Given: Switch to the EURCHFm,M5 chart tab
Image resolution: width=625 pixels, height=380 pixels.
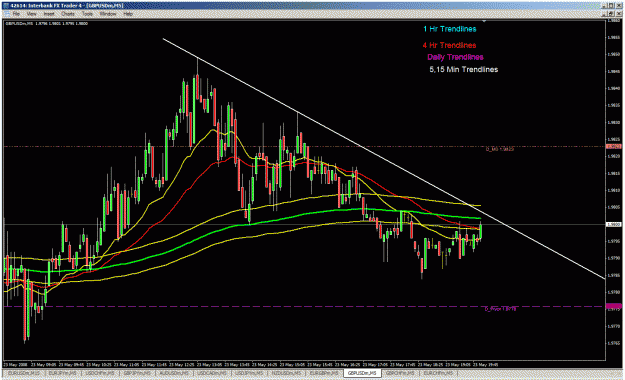Looking at the screenshot, I should pos(438,373).
